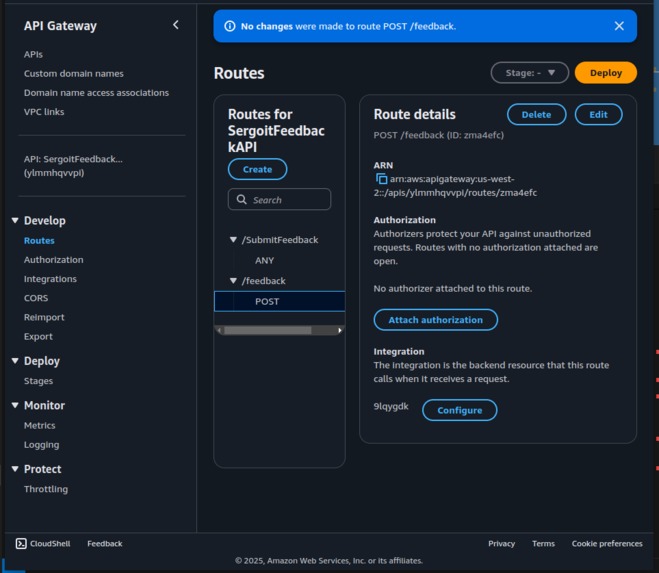The height and width of the screenshot is (573, 659).
Task: Collapse the API Gateway side navigation
Action: tap(176, 25)
